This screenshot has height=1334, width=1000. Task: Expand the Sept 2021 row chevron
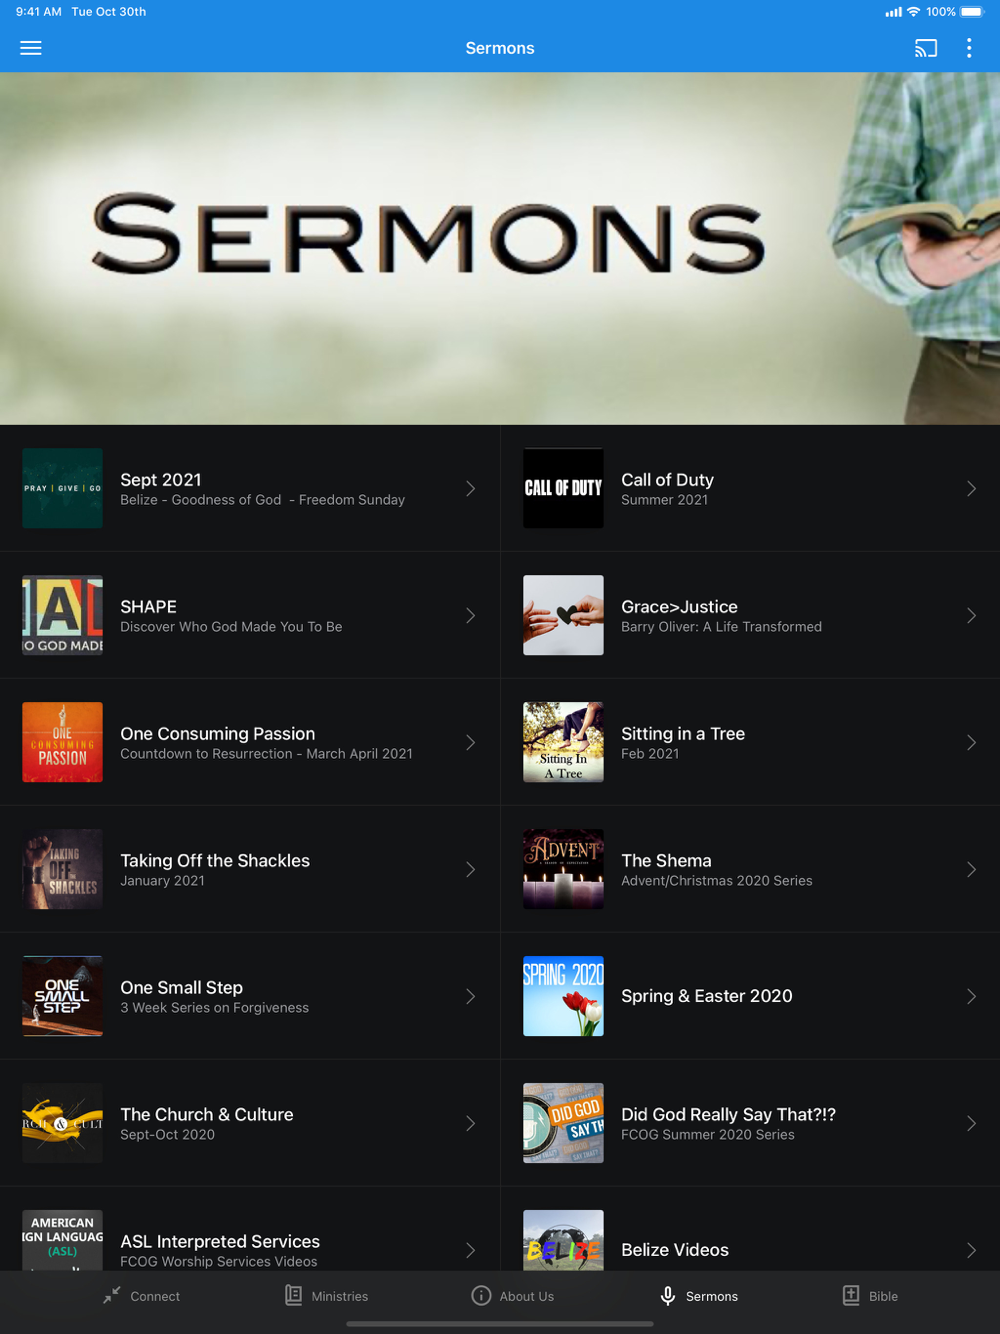pyautogui.click(x=470, y=488)
